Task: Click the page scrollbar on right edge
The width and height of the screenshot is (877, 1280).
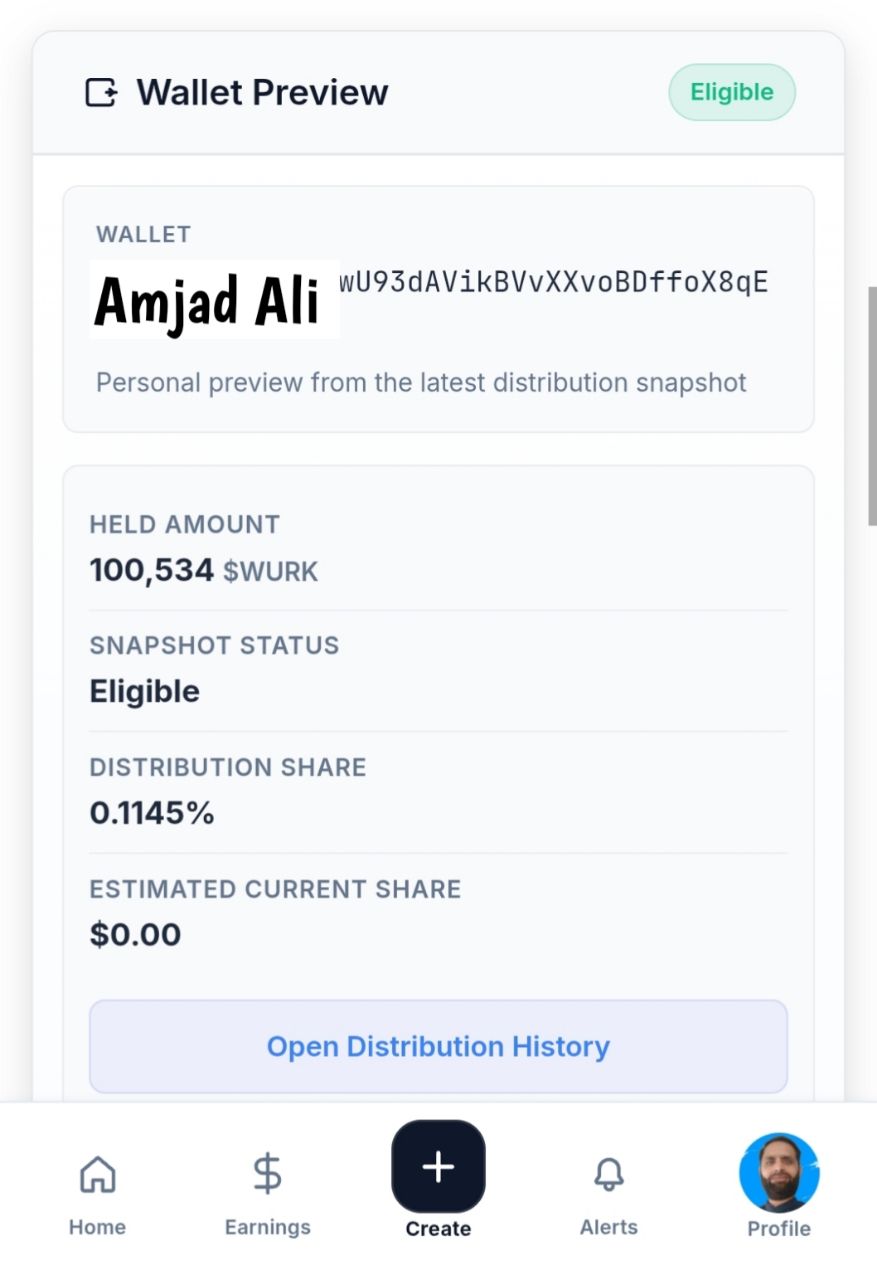Action: point(871,406)
